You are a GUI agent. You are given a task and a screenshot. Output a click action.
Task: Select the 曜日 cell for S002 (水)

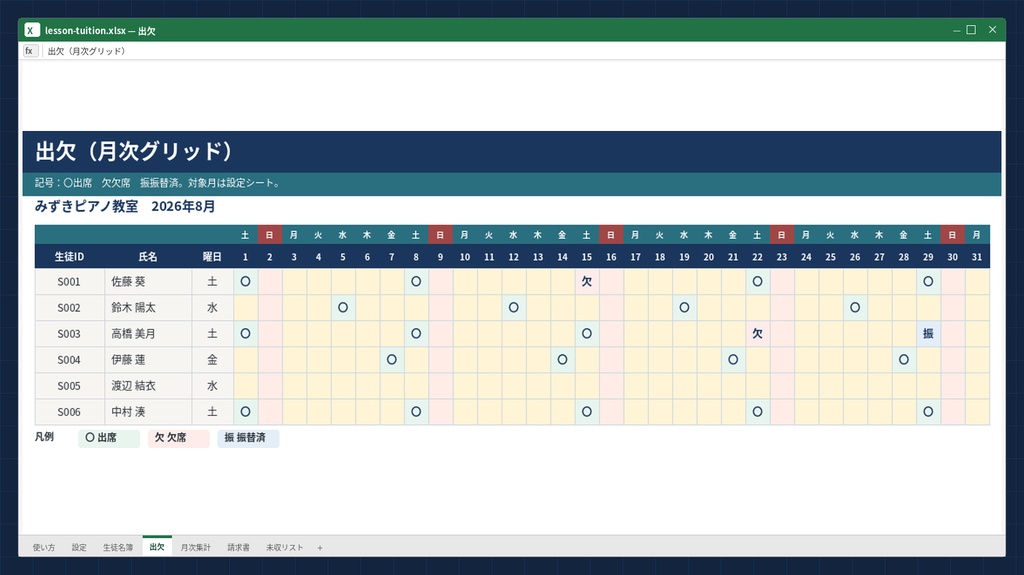(x=212, y=308)
